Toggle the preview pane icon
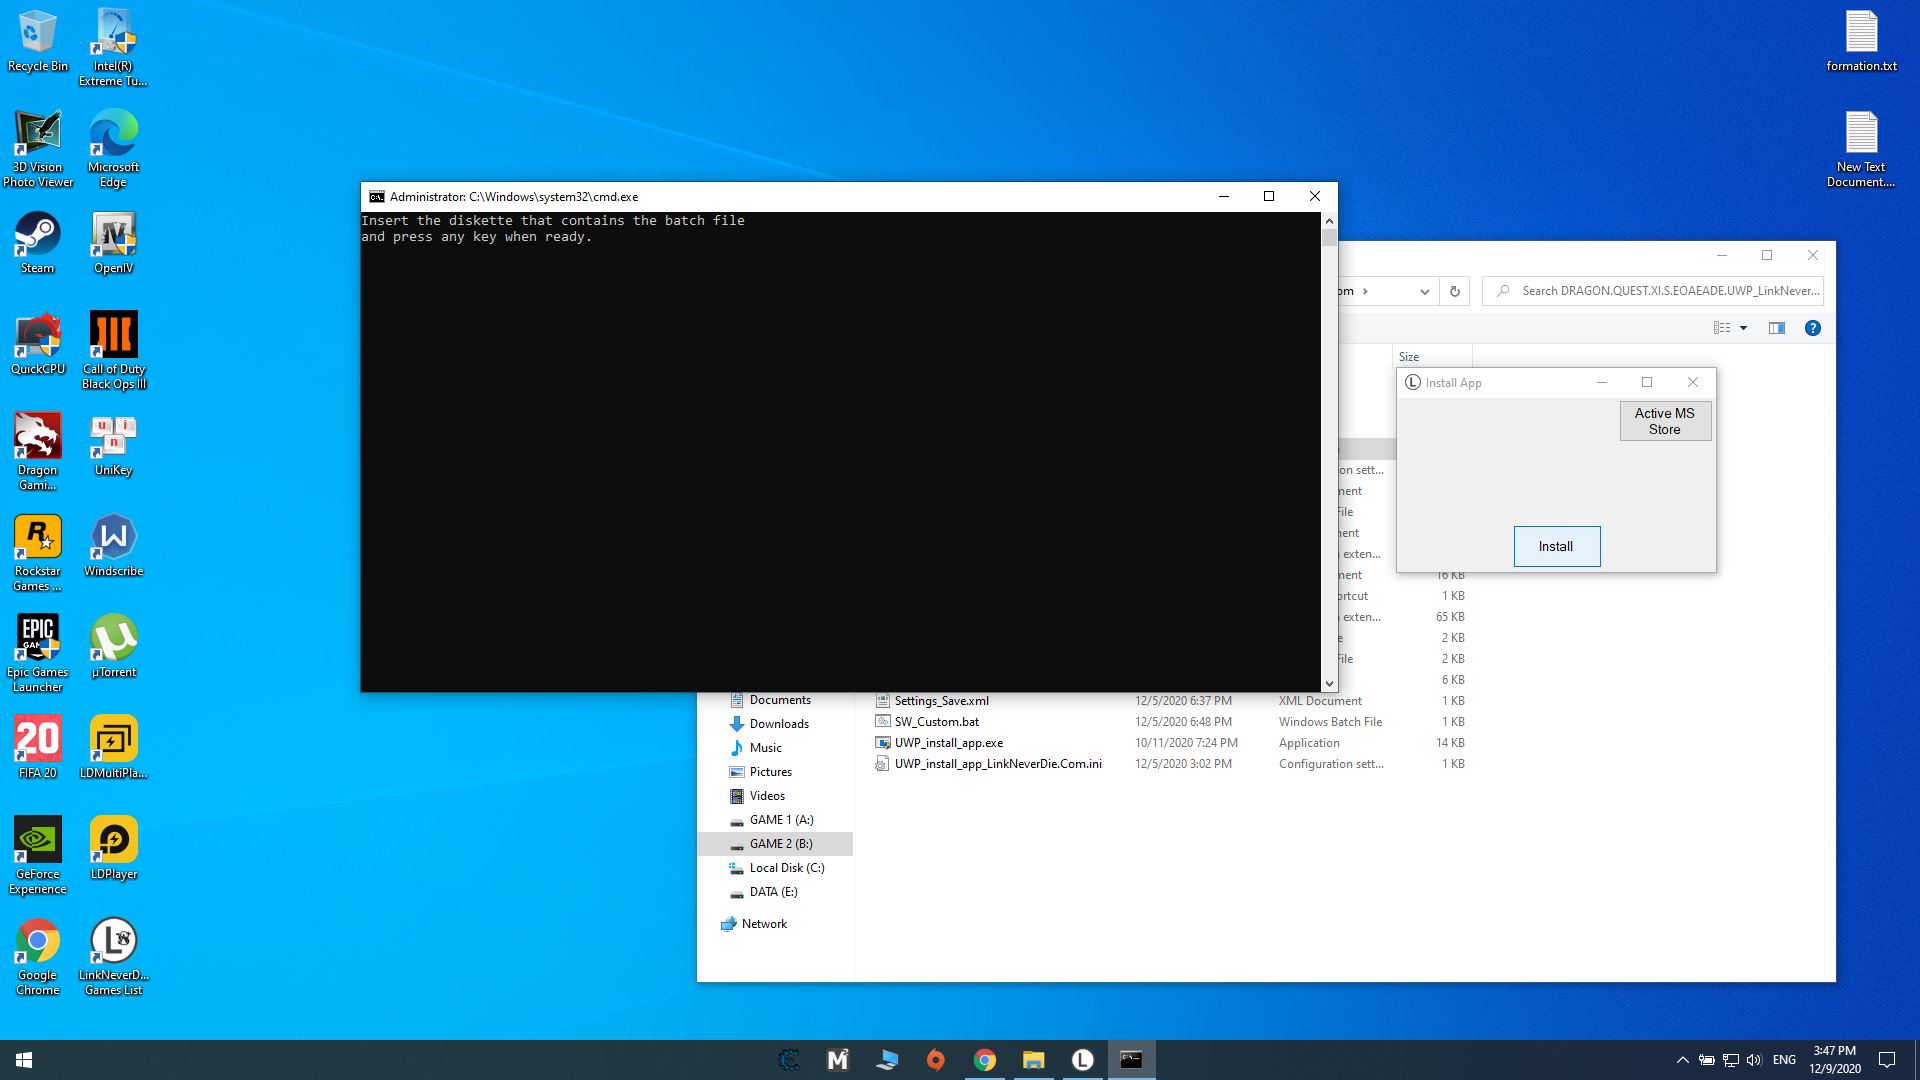This screenshot has height=1080, width=1920. (1776, 328)
